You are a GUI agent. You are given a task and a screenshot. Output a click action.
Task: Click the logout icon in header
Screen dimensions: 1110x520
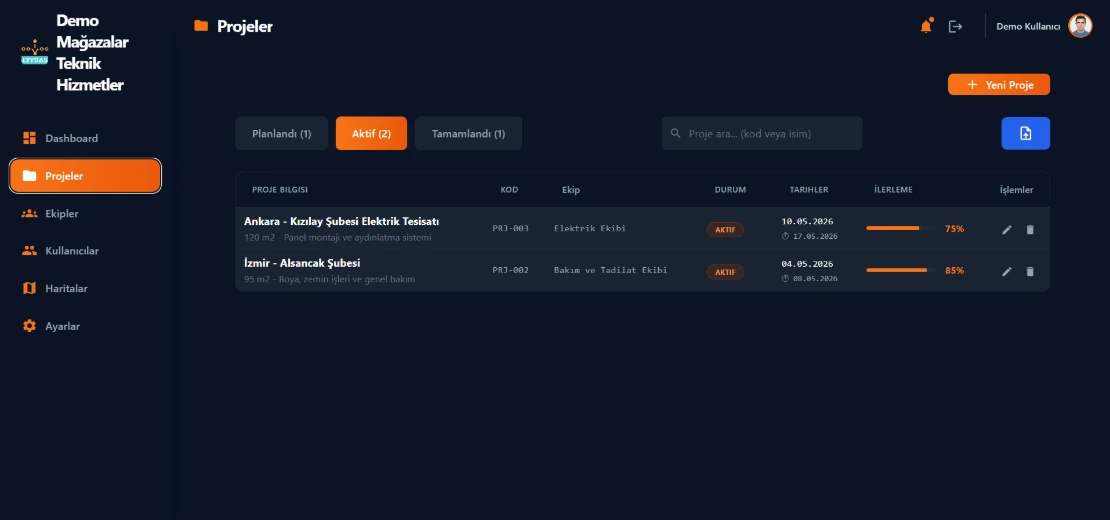tap(956, 26)
